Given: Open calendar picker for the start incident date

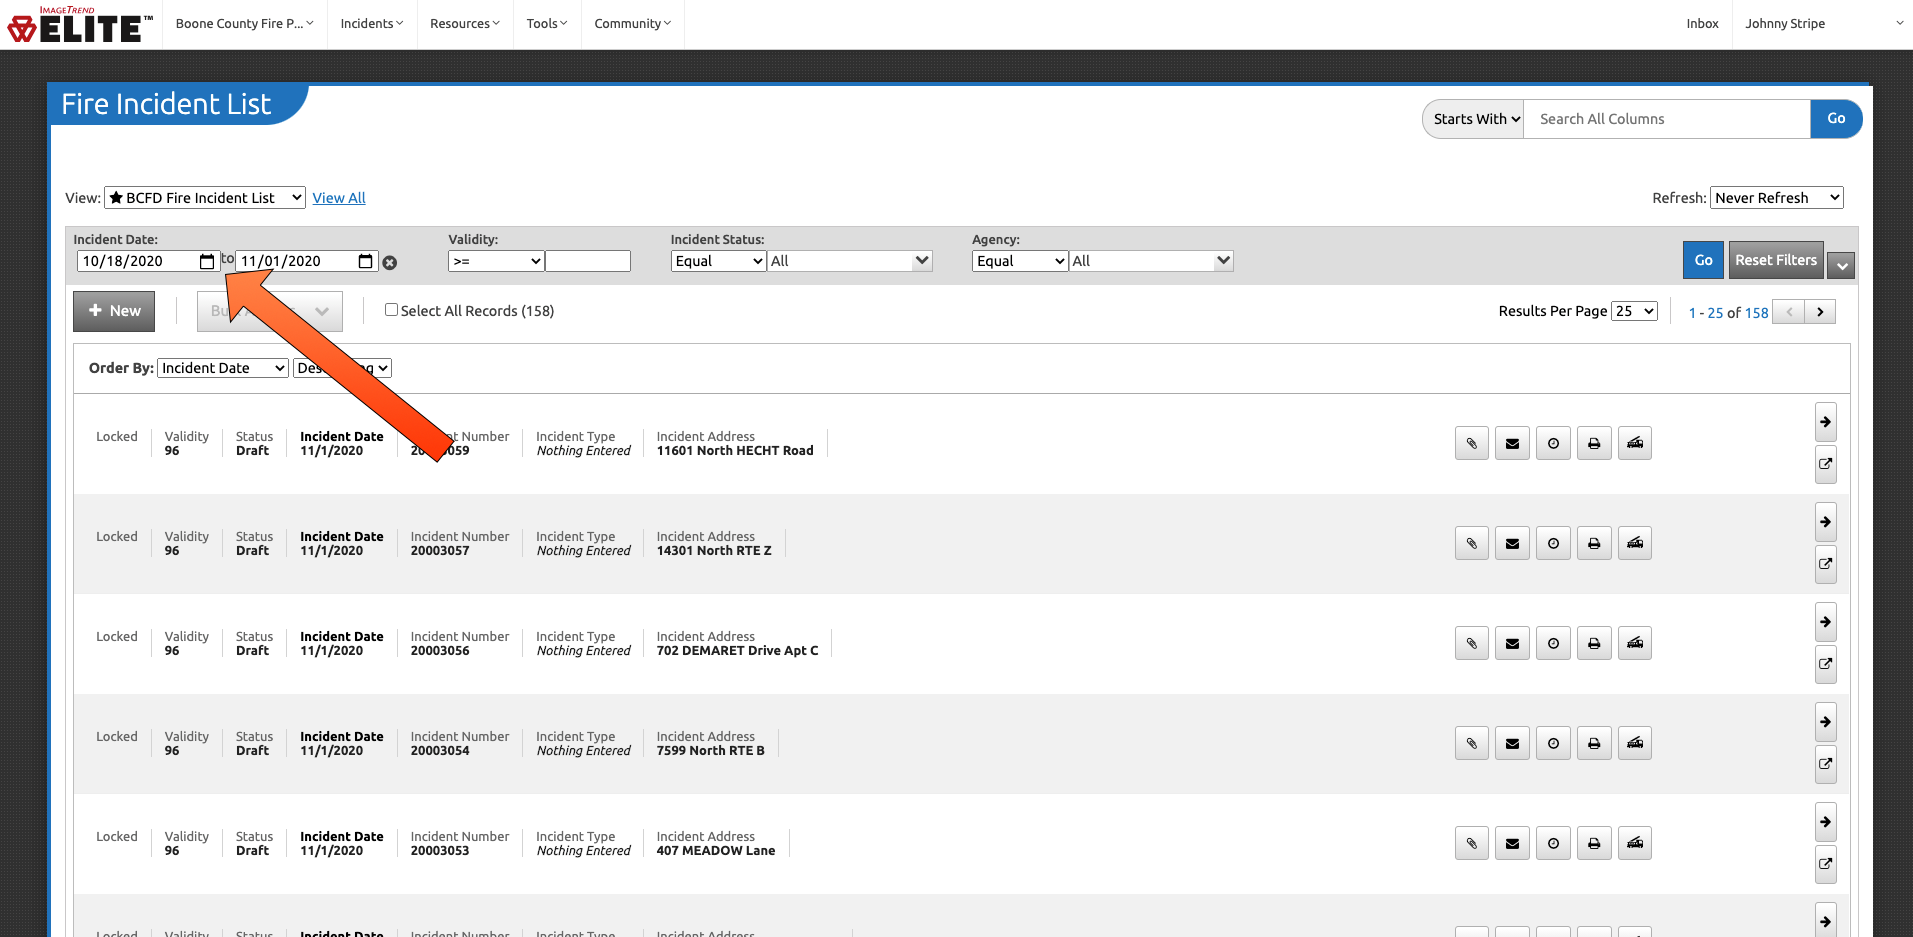Looking at the screenshot, I should (207, 262).
